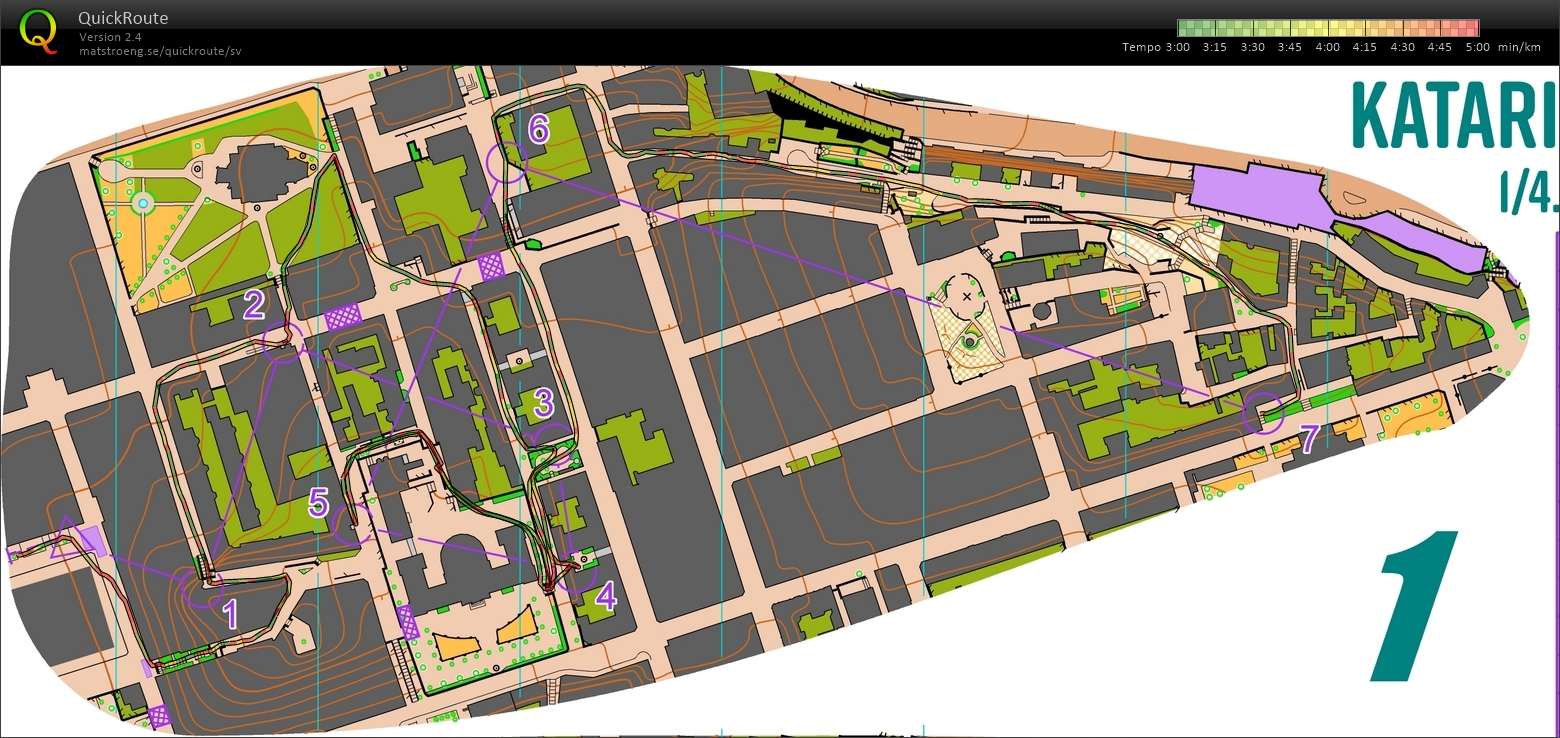This screenshot has height=738, width=1560.
Task: Click control circle 6 on the map
Action: pos(506,161)
